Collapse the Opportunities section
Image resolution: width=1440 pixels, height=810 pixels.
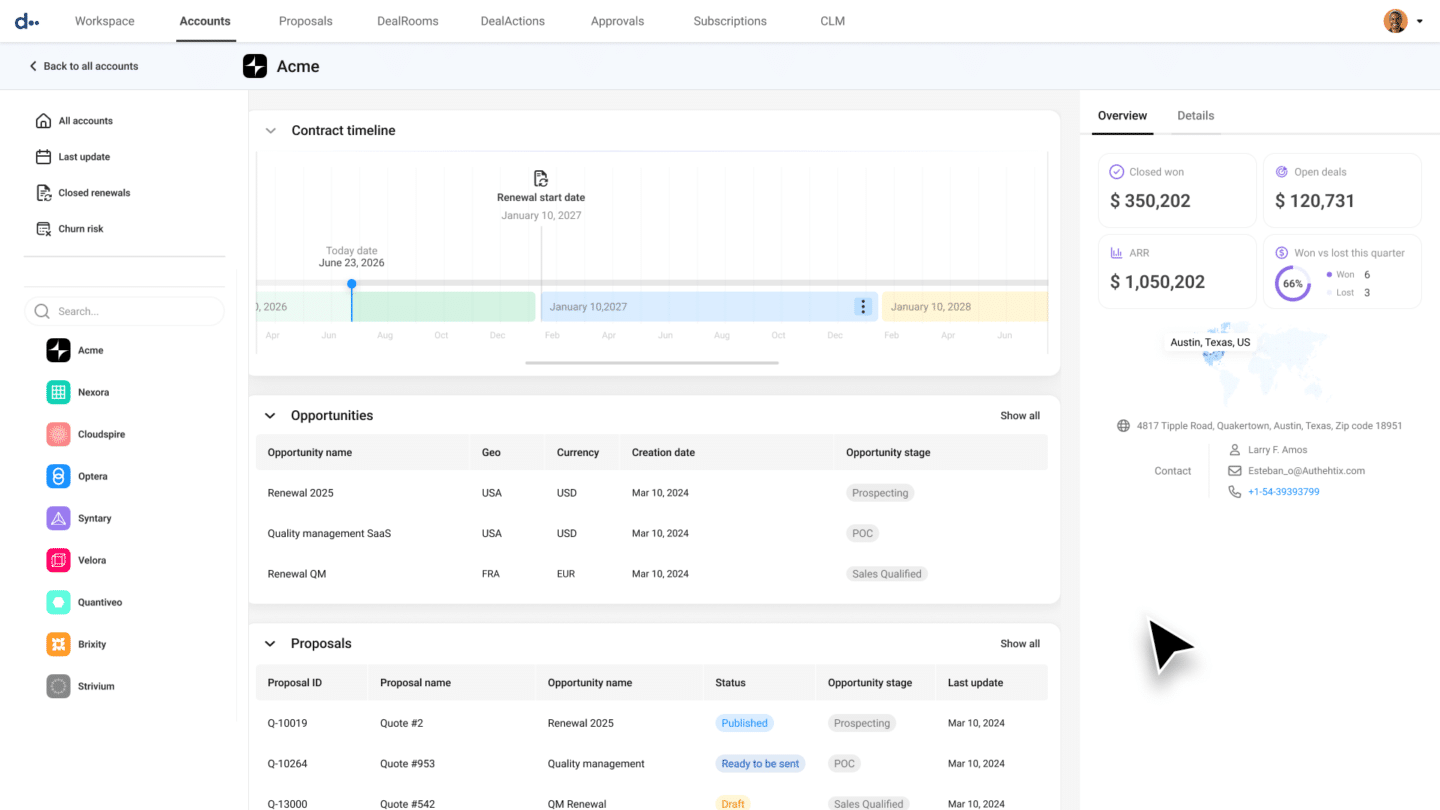[x=270, y=415]
